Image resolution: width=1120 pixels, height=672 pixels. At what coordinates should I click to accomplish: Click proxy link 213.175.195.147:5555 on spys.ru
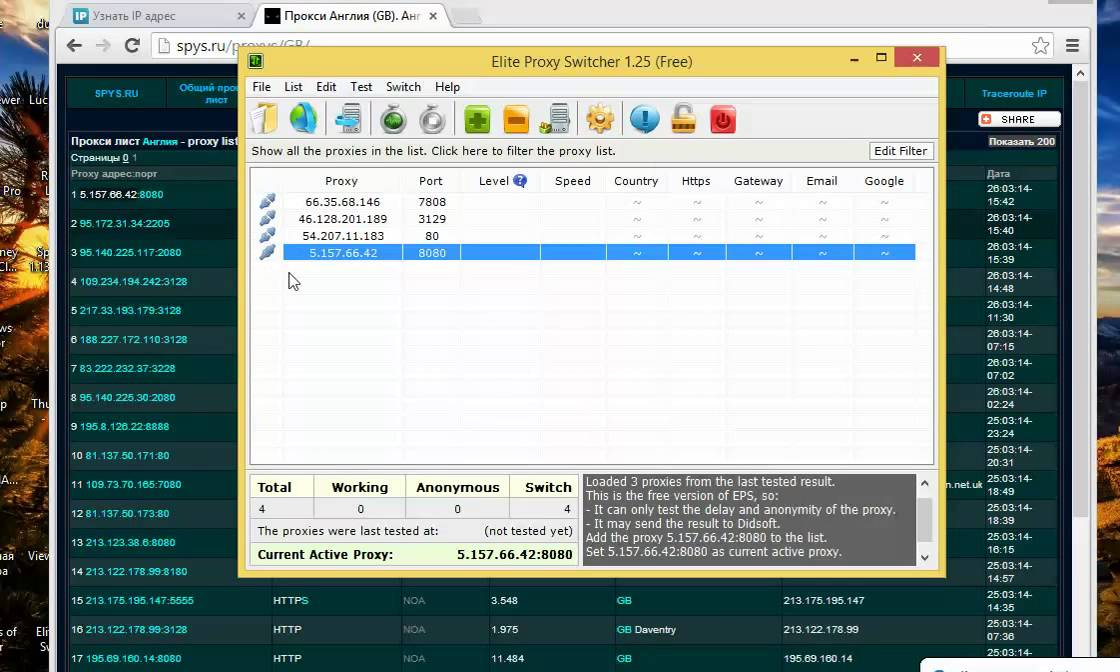[x=139, y=601]
